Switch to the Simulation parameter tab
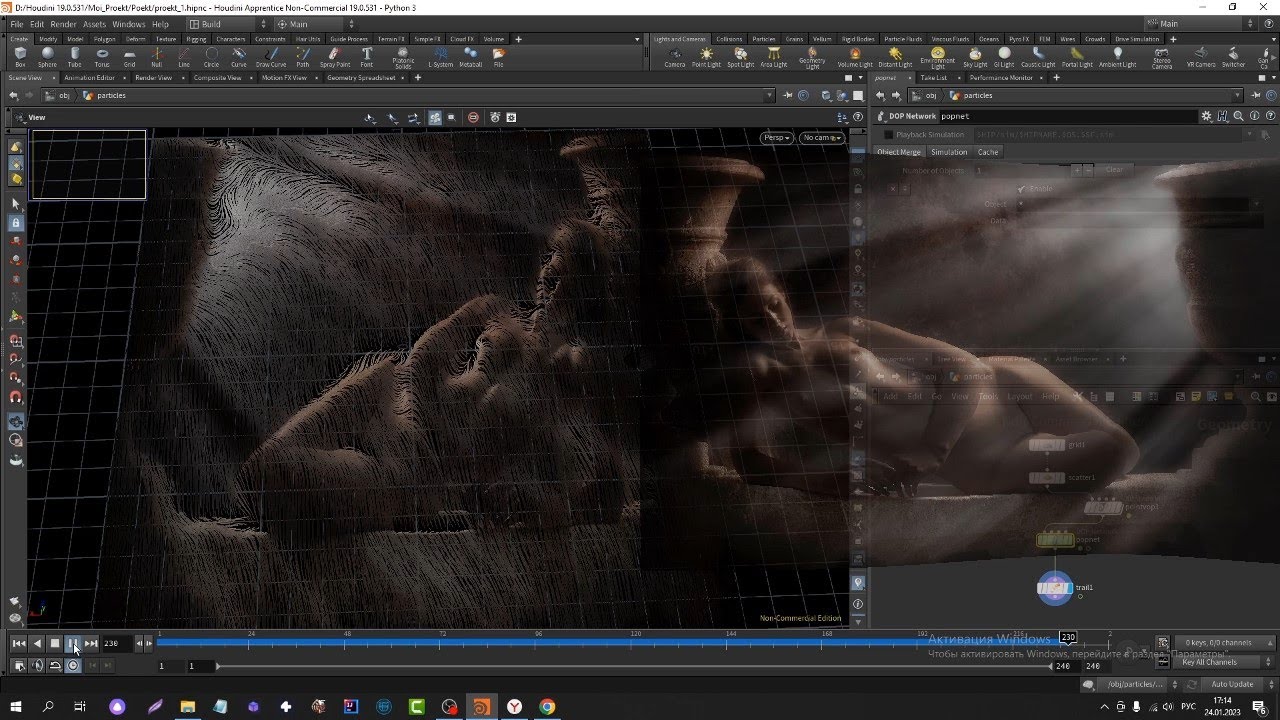1280x720 pixels. 949,152
